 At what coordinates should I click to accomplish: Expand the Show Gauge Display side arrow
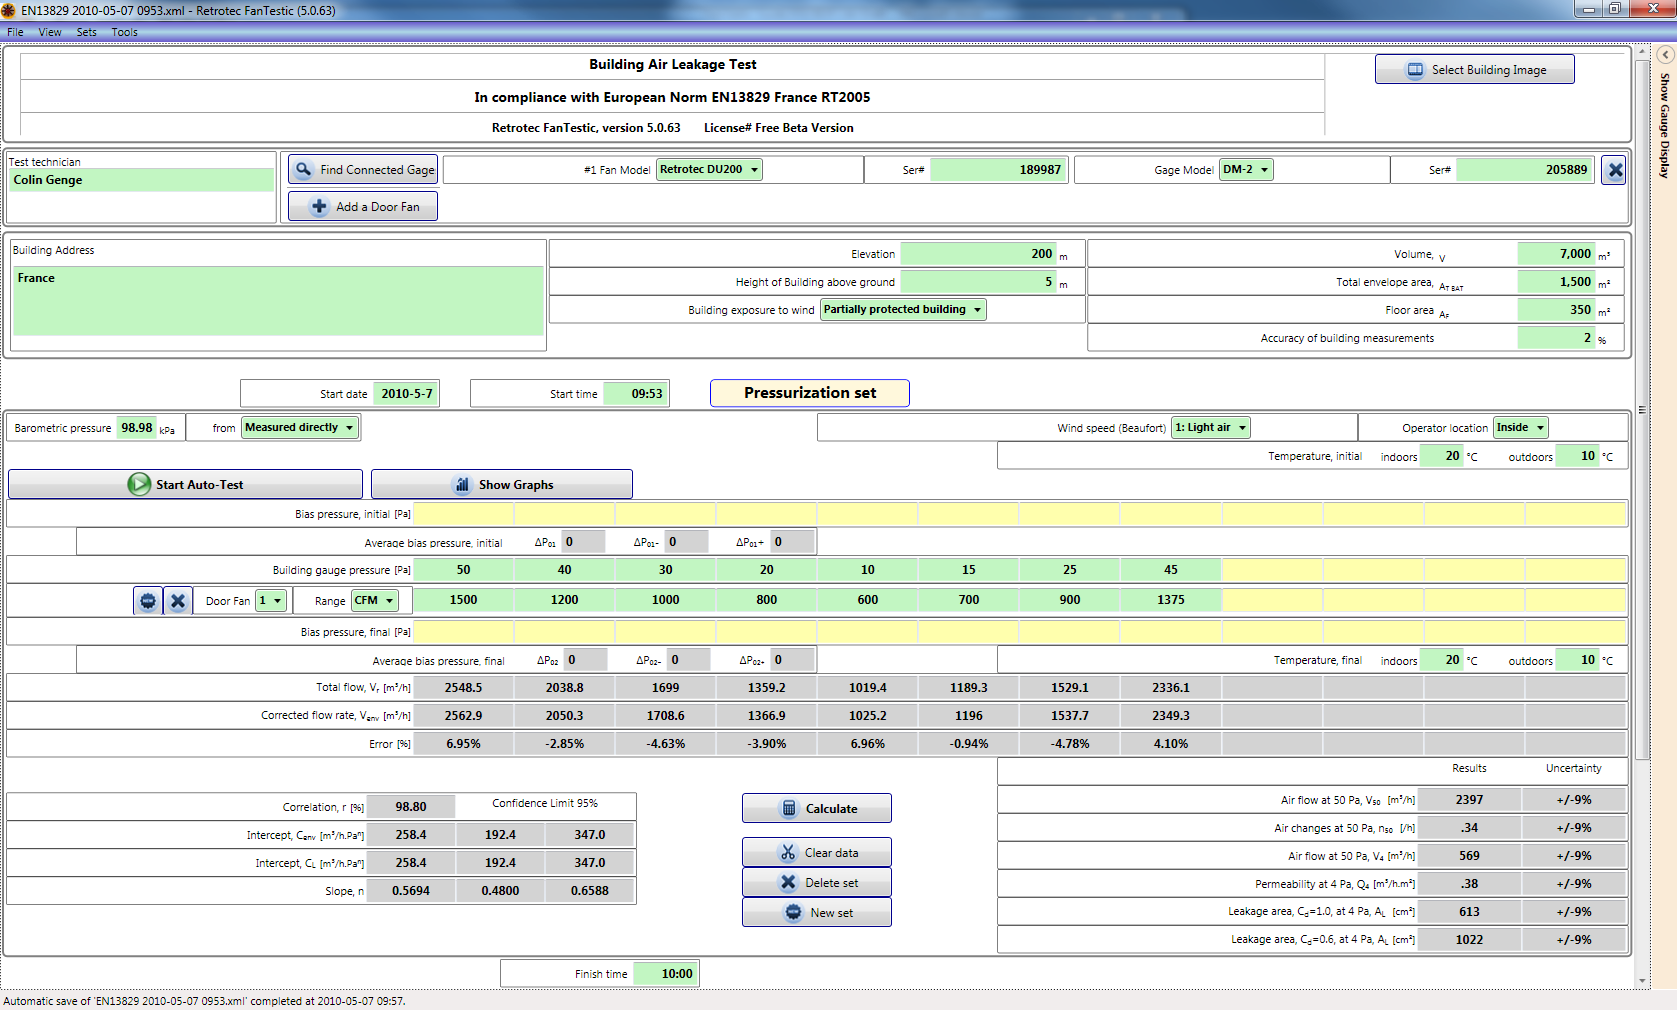pos(1665,54)
